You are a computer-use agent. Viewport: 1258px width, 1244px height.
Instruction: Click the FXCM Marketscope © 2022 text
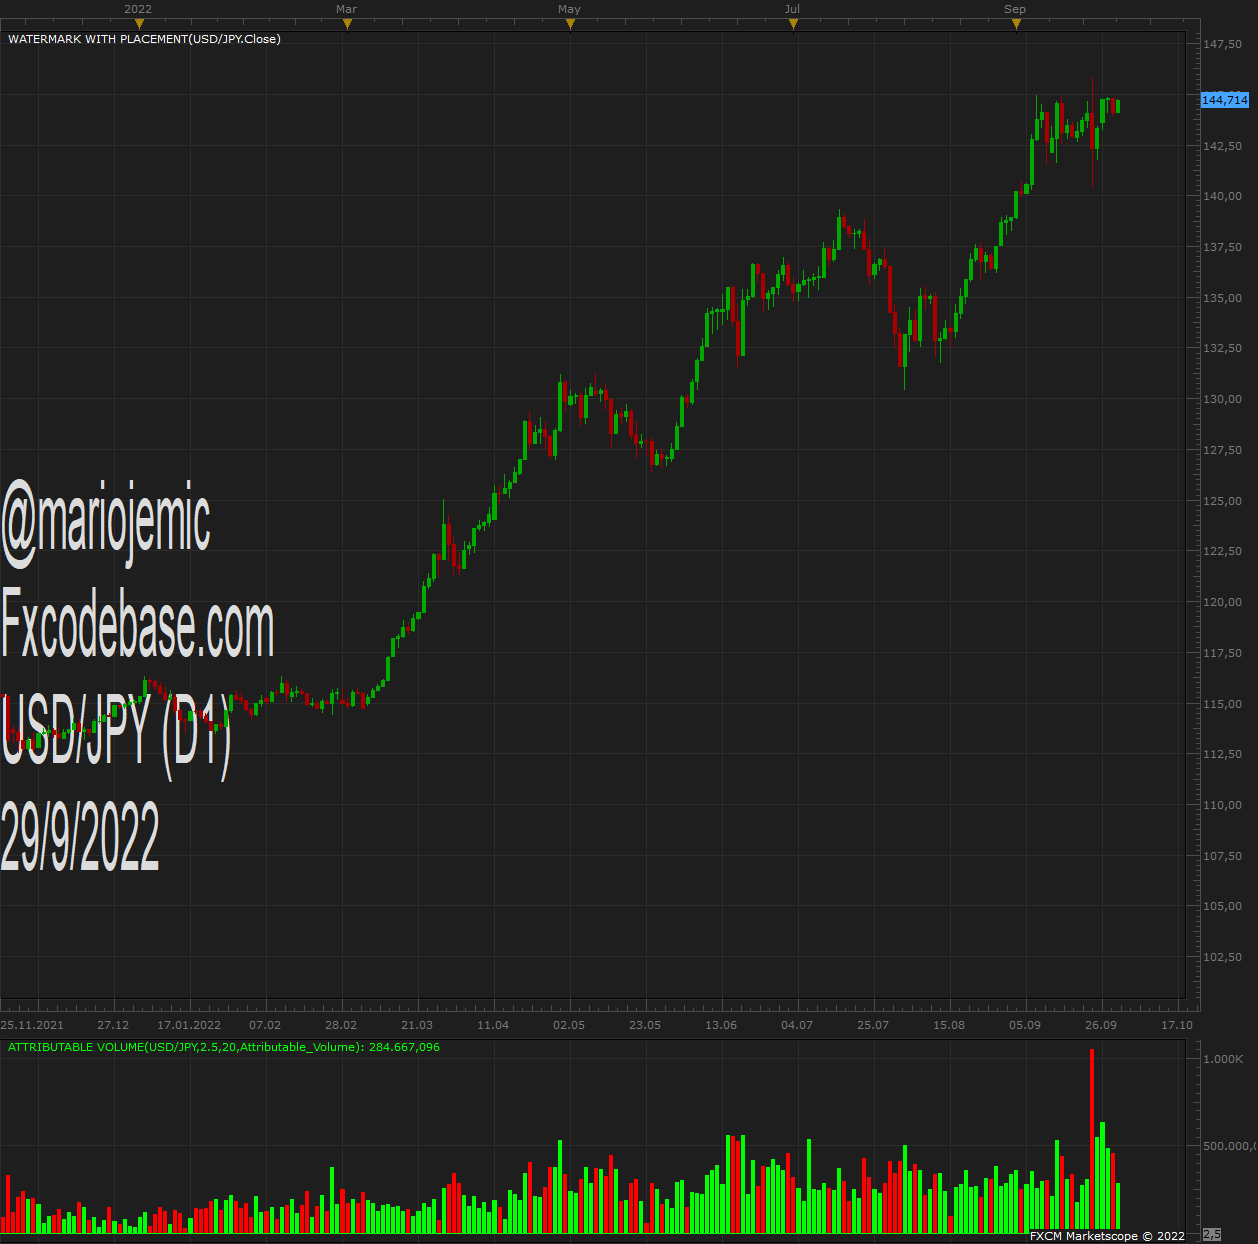(1107, 1236)
